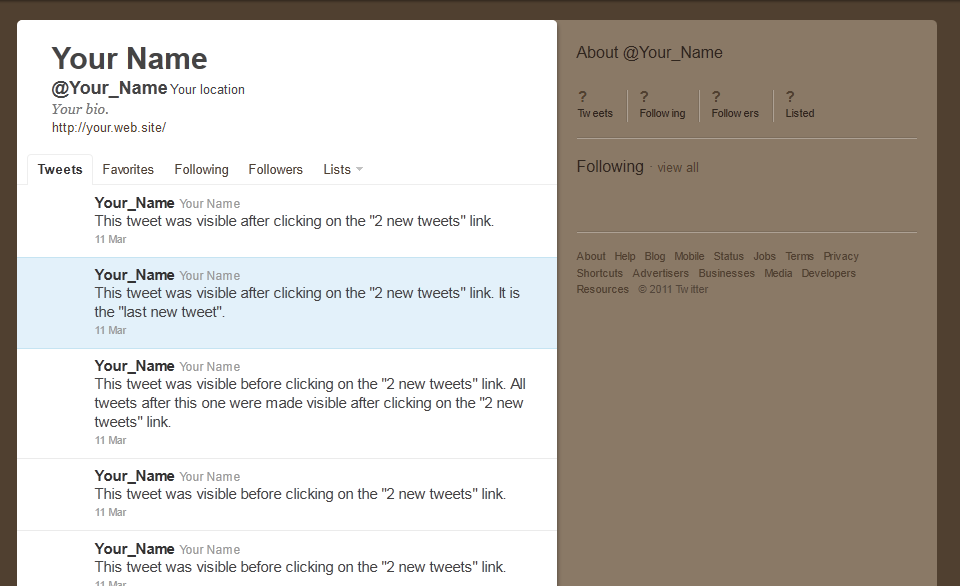Open the Help footer link
Viewport: 960px width, 586px height.
(624, 256)
